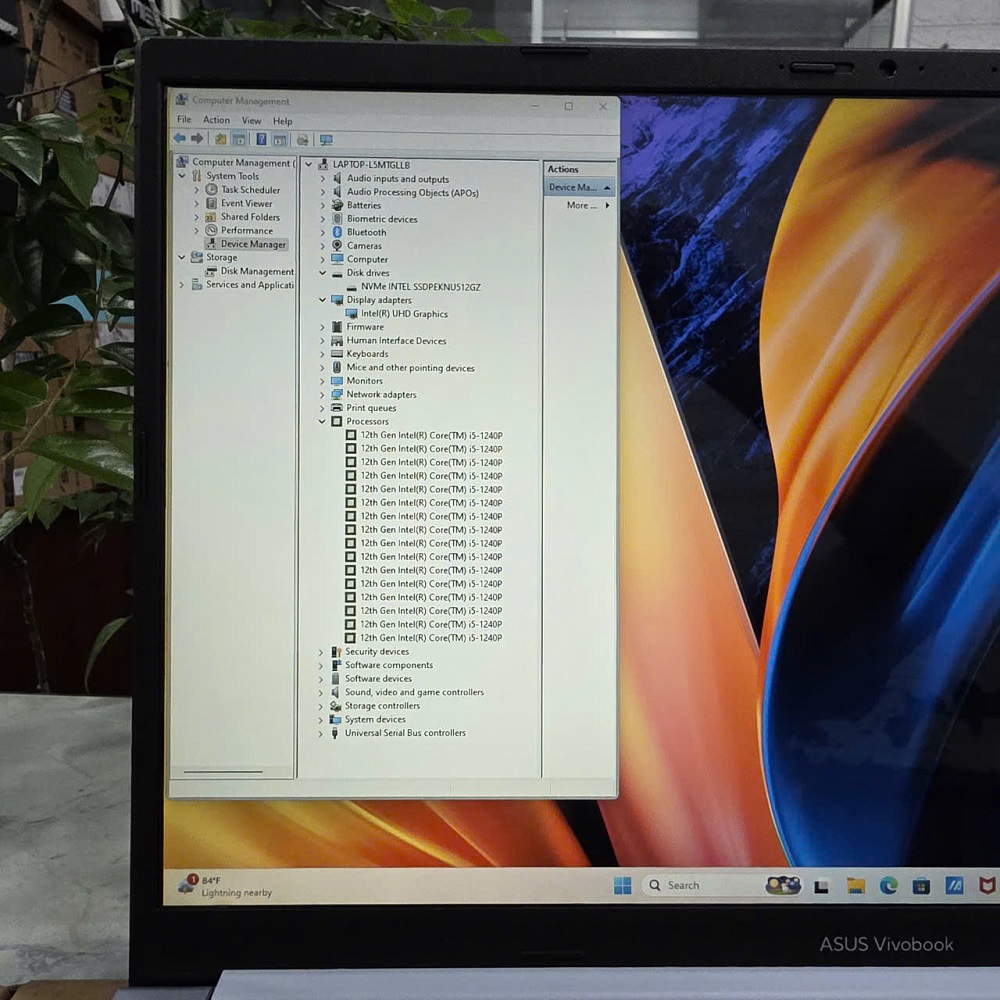Viewport: 1000px width, 1000px height.
Task: Click the Network adapters category icon
Action: (x=337, y=394)
